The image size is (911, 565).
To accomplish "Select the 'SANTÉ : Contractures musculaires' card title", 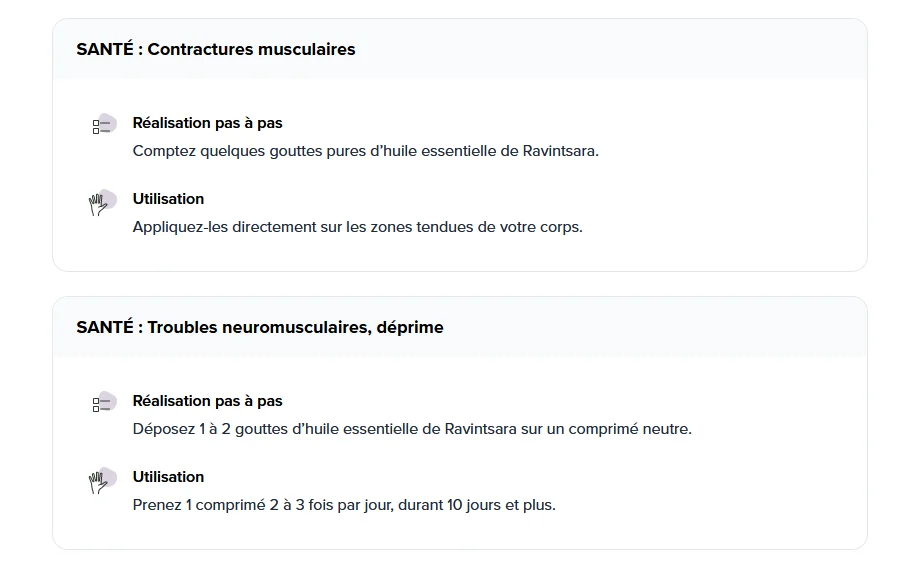I will pos(216,49).
